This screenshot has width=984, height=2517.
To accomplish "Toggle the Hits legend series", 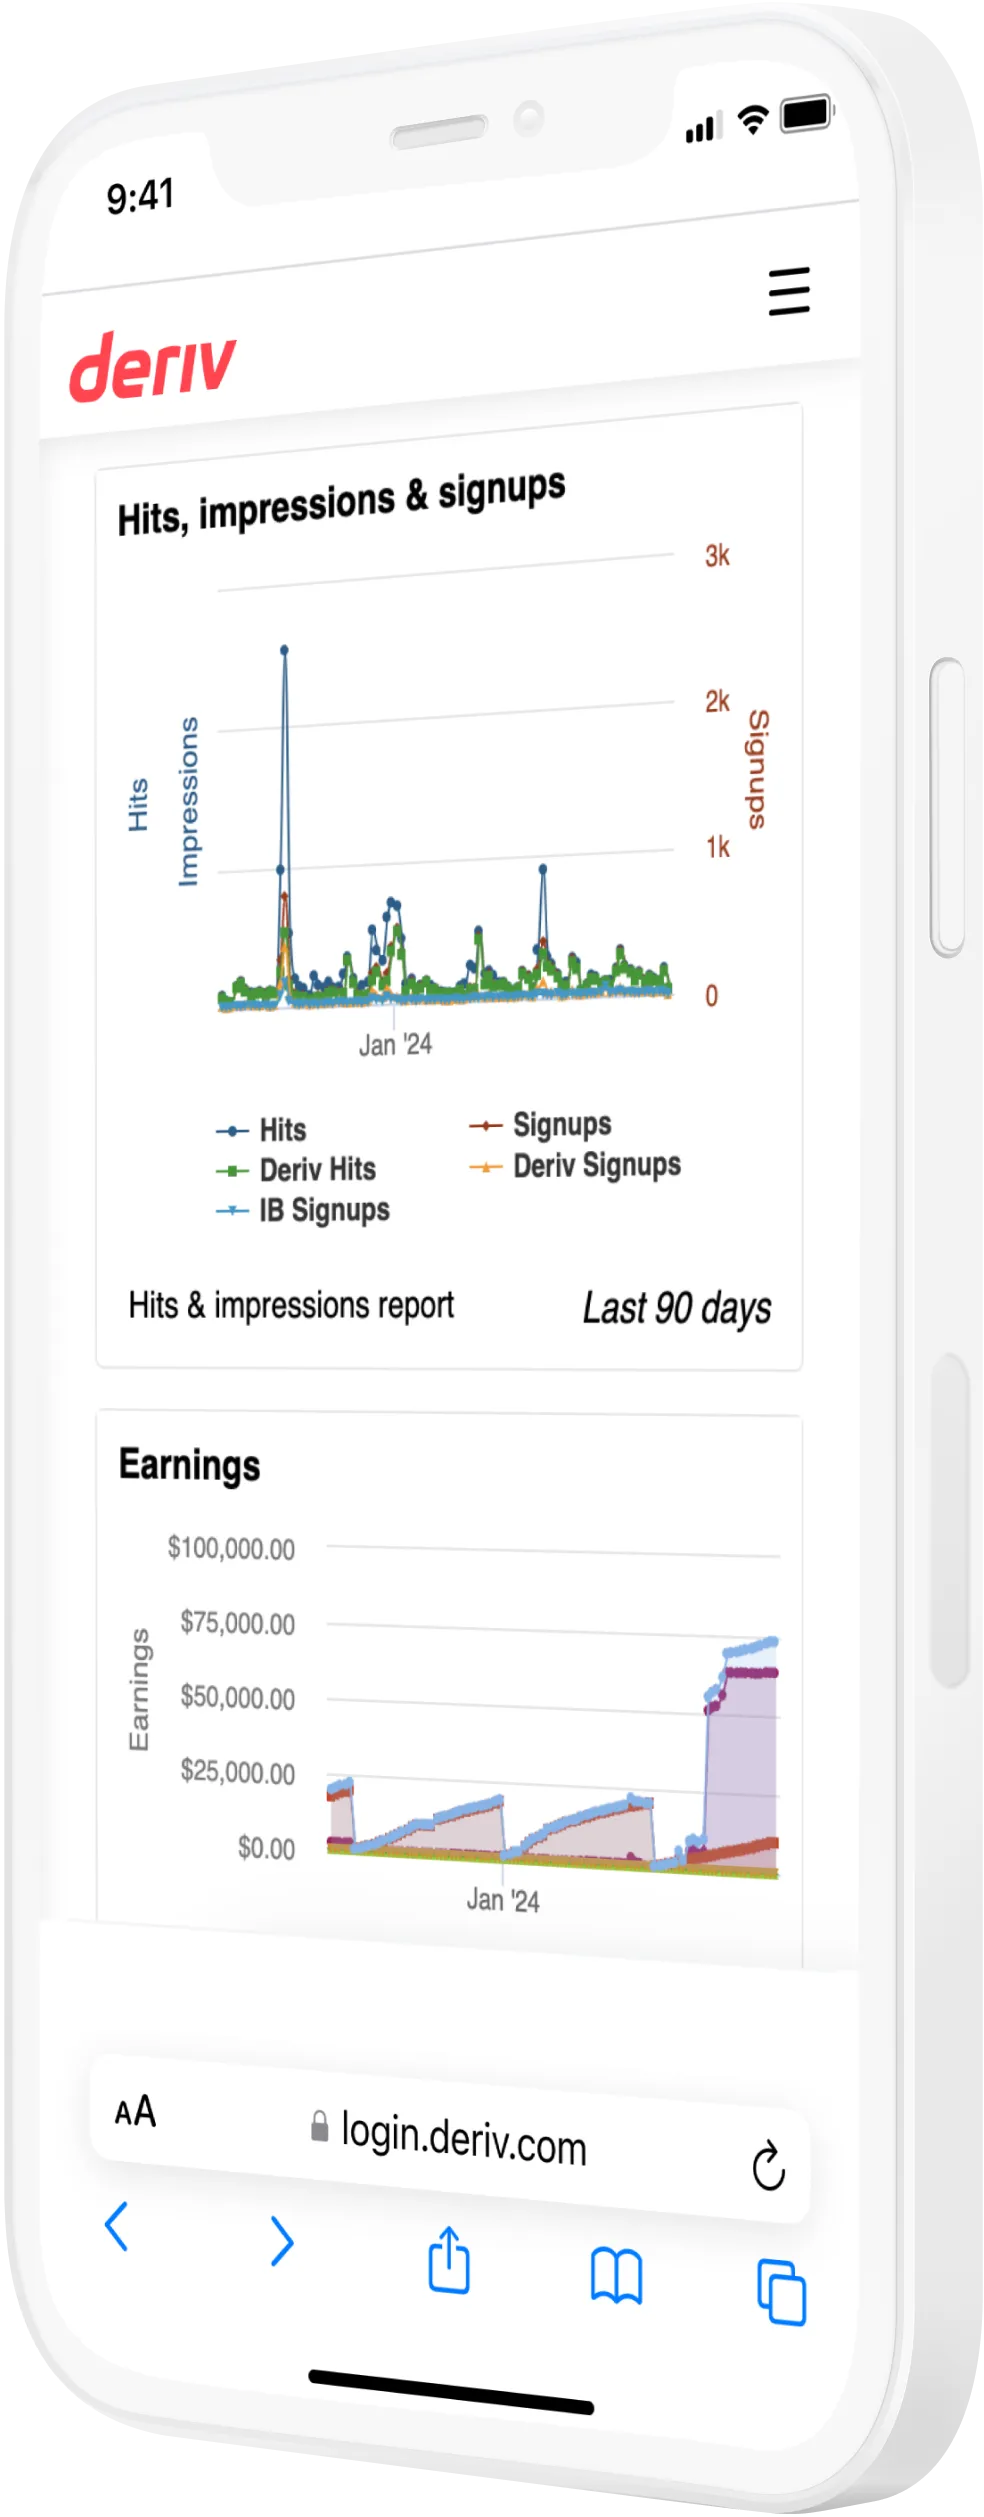I will [x=261, y=1130].
